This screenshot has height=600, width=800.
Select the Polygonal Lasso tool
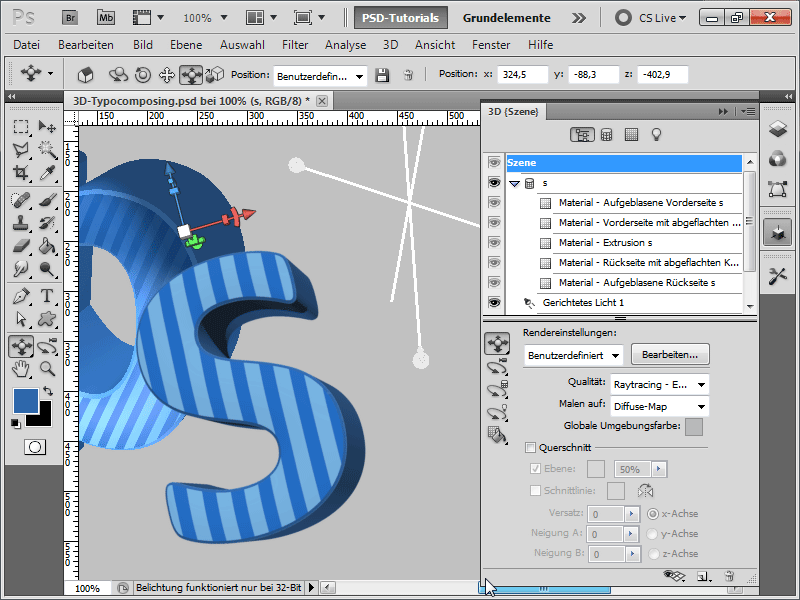click(x=20, y=149)
